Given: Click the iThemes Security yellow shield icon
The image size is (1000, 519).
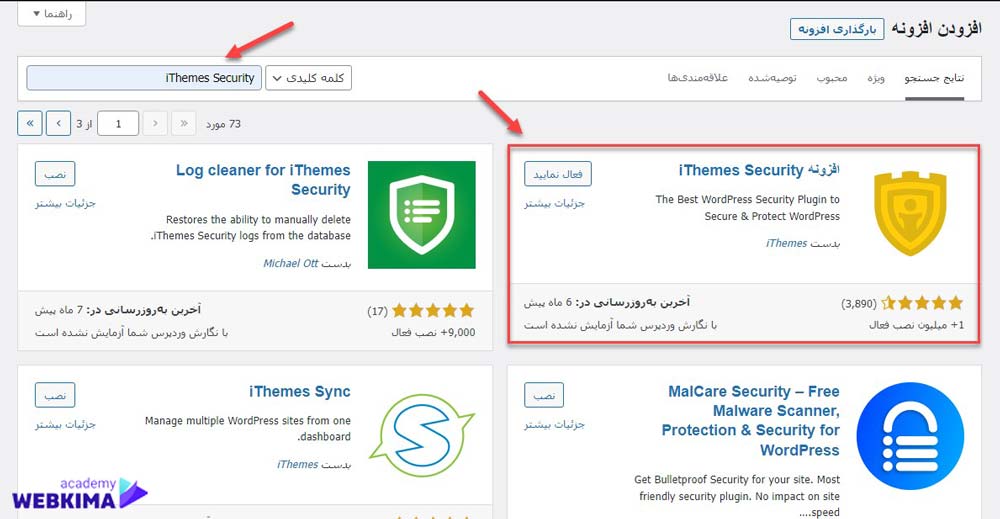Looking at the screenshot, I should [x=910, y=213].
